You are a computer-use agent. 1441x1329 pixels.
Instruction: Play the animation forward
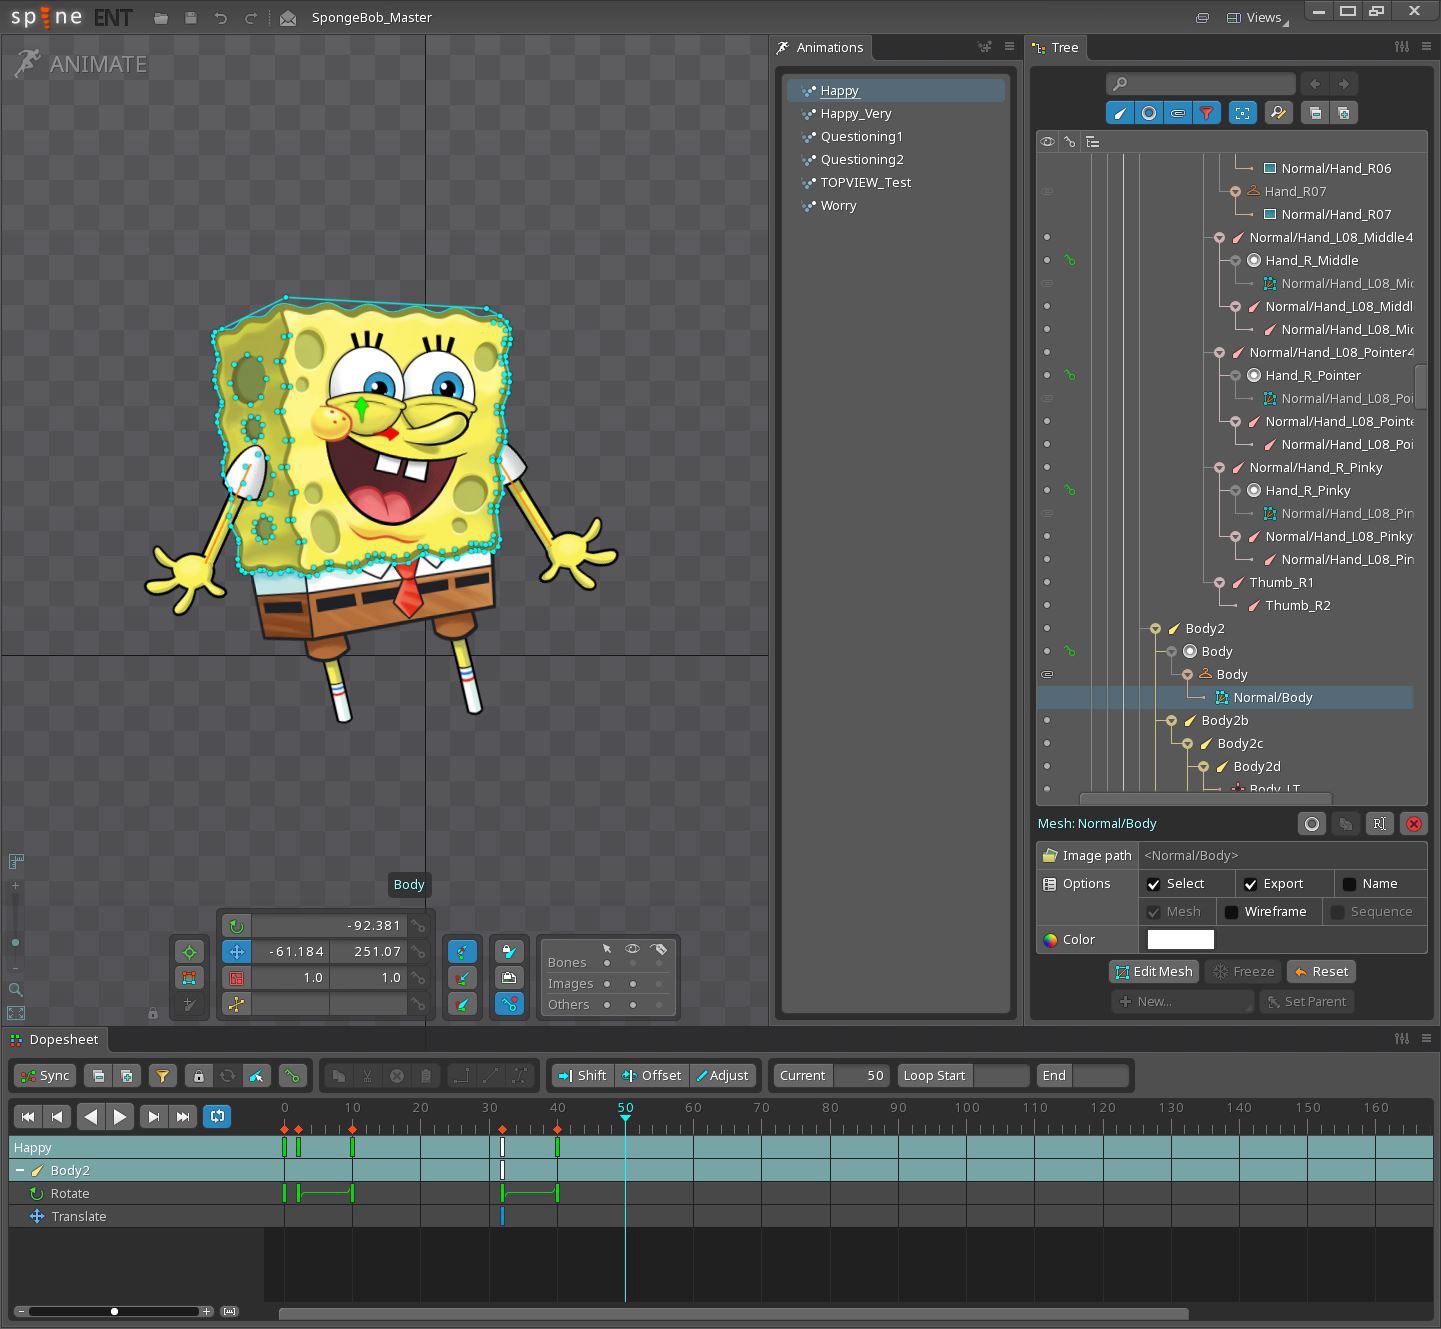click(x=120, y=1117)
